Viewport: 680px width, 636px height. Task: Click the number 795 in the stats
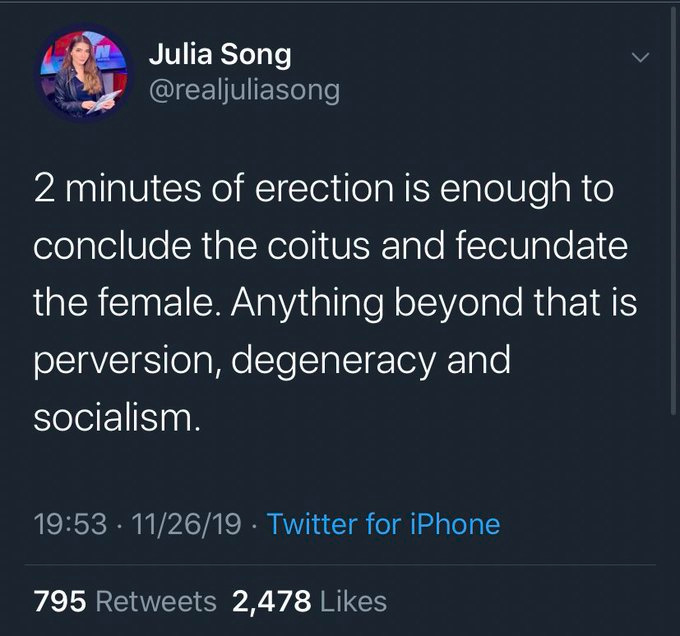59,600
